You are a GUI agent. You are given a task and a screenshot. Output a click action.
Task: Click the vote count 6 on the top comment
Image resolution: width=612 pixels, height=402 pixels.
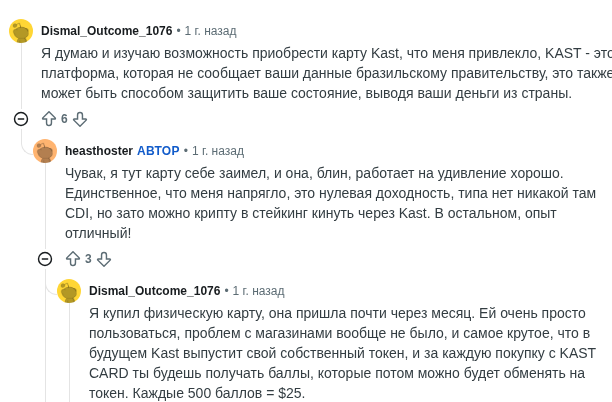pyautogui.click(x=64, y=119)
